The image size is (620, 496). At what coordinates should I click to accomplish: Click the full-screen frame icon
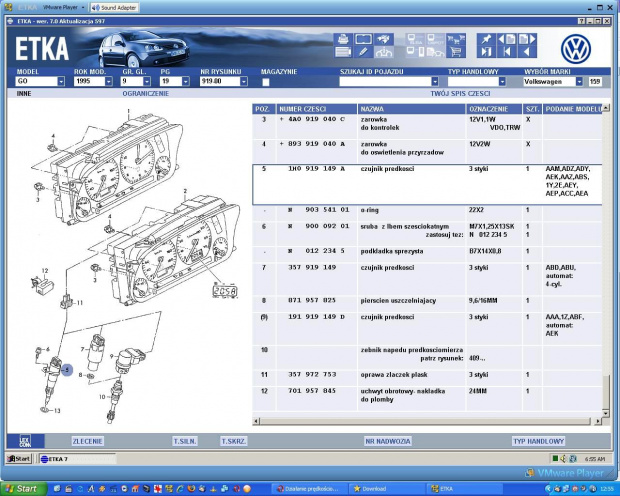click(x=363, y=39)
